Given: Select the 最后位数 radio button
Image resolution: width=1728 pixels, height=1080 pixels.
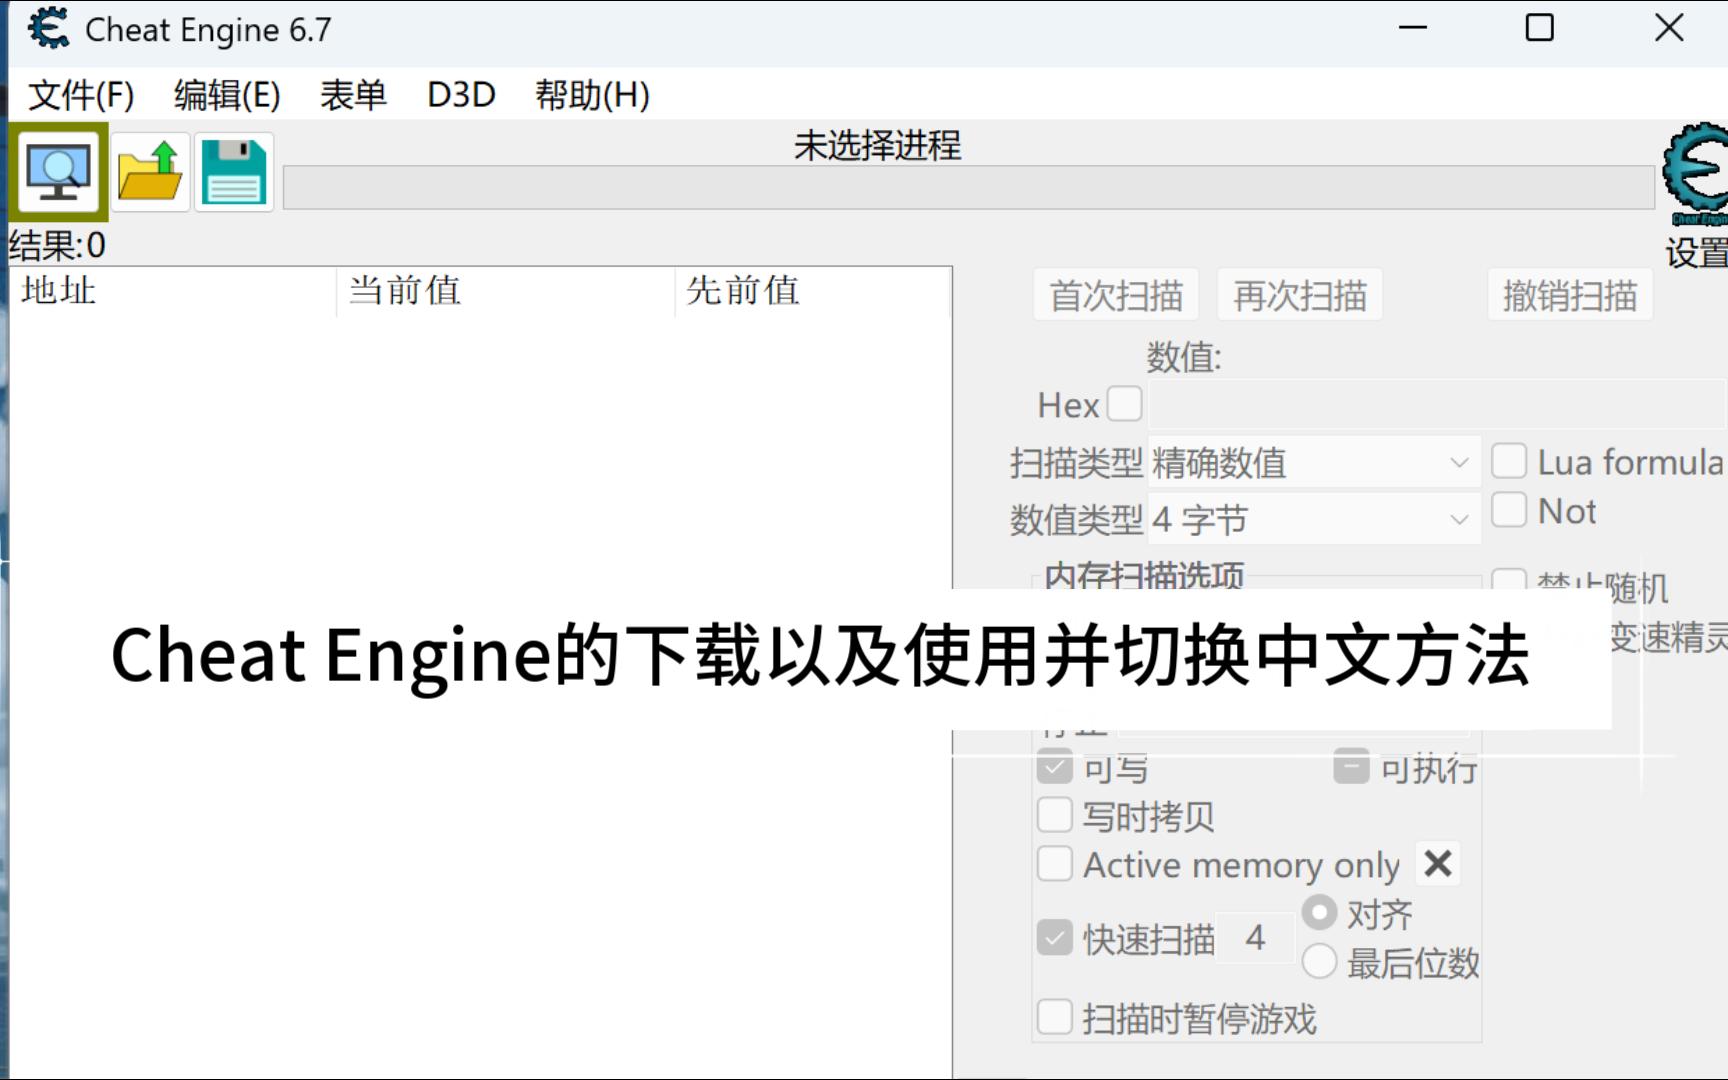Looking at the screenshot, I should tap(1320, 961).
